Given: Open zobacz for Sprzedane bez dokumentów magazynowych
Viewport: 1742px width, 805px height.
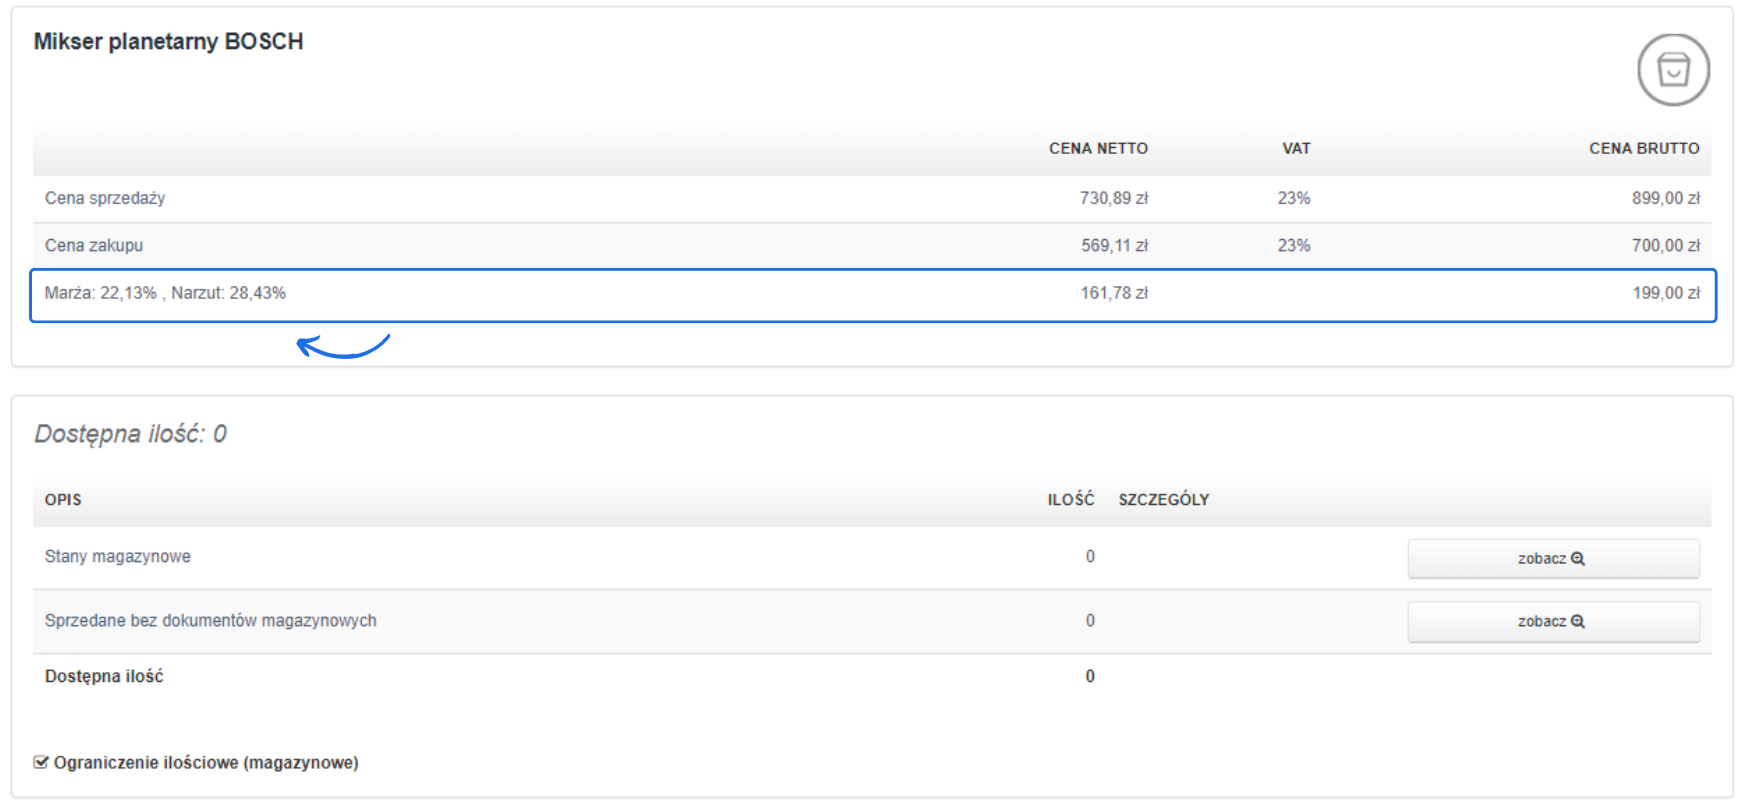Looking at the screenshot, I should click(x=1553, y=622).
